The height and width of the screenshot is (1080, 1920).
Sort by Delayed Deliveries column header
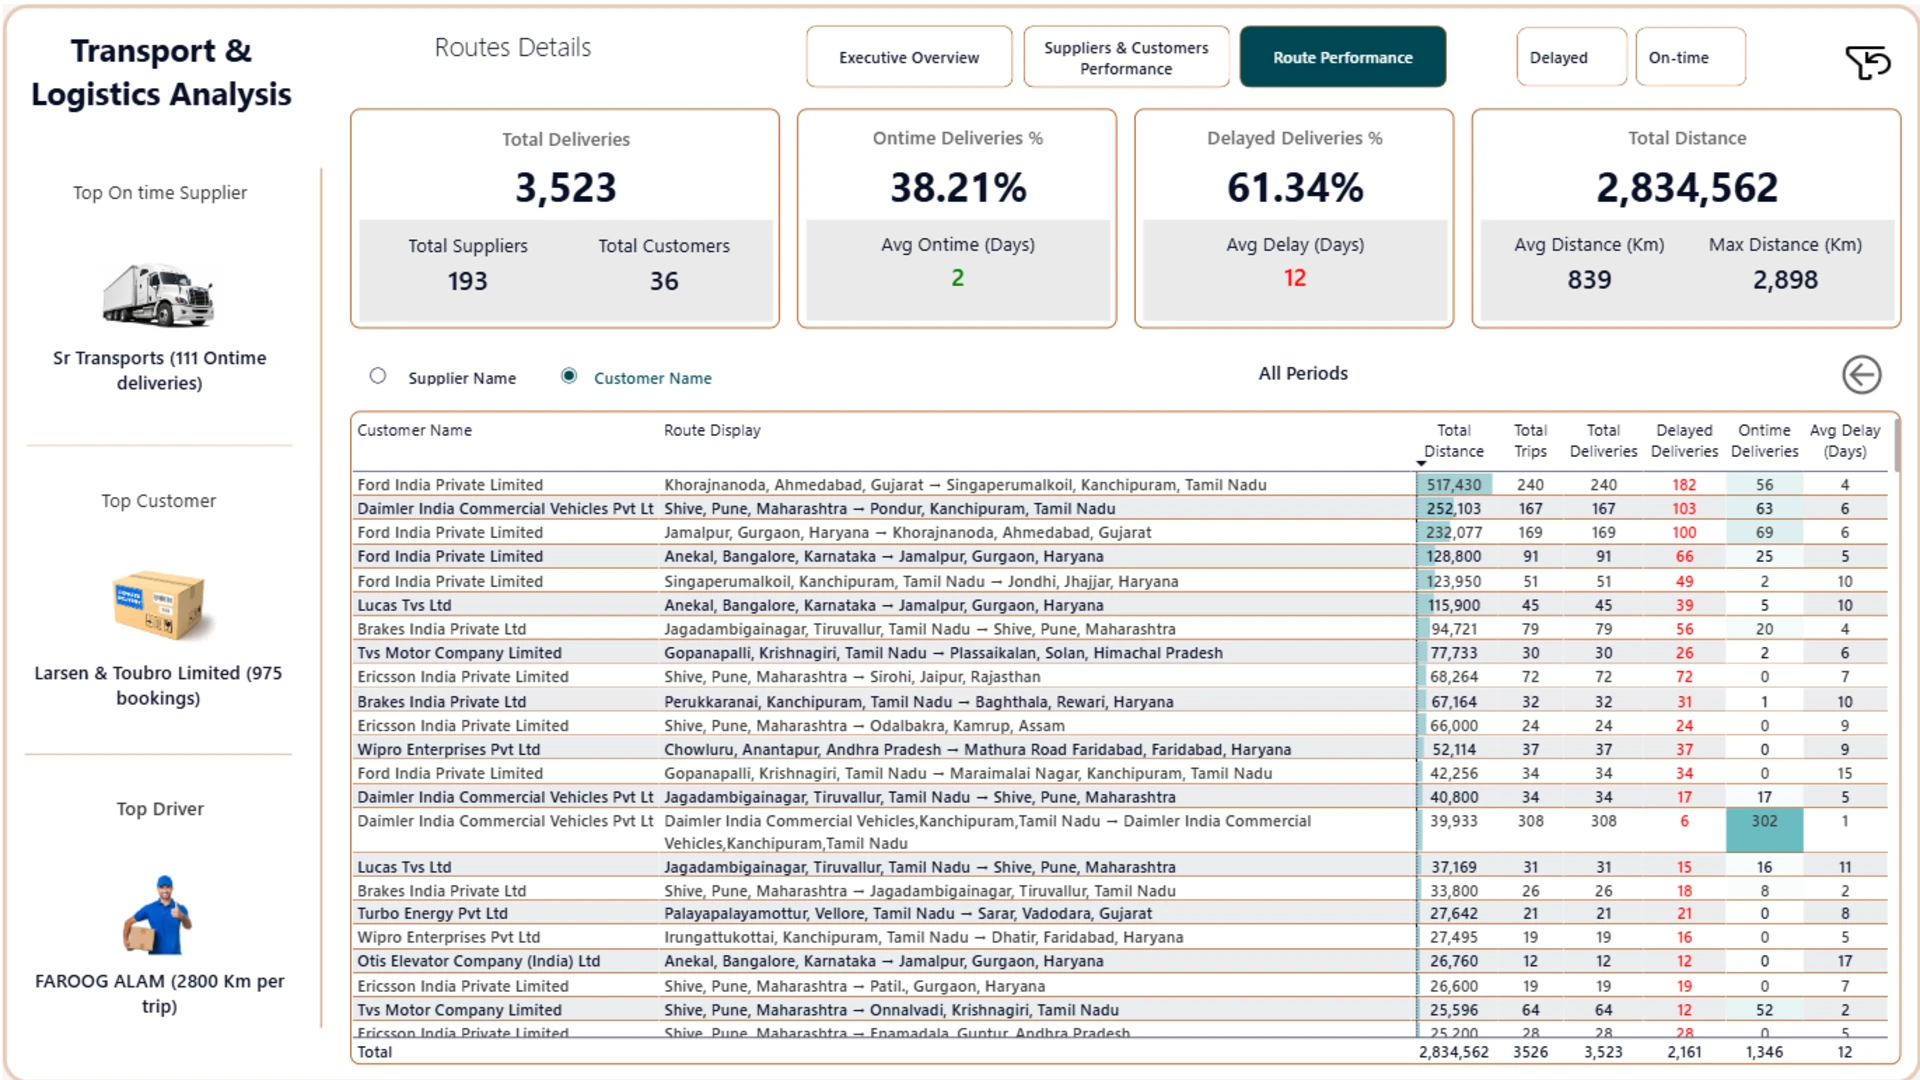coord(1684,441)
